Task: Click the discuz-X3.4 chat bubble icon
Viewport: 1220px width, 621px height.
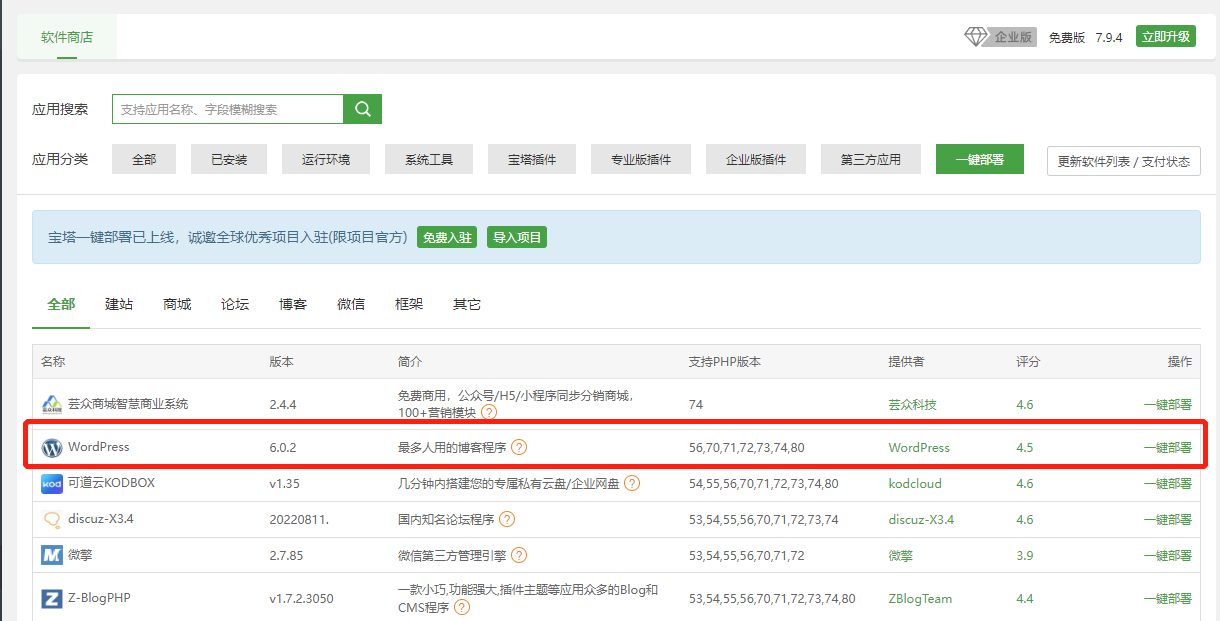Action: (52, 520)
